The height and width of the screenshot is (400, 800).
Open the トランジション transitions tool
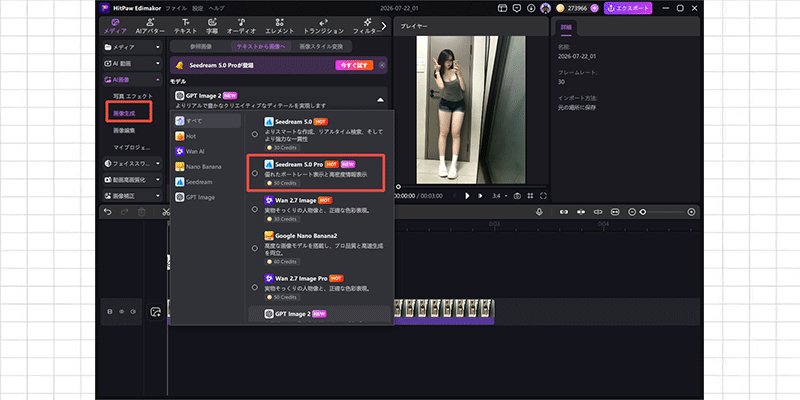(323, 26)
